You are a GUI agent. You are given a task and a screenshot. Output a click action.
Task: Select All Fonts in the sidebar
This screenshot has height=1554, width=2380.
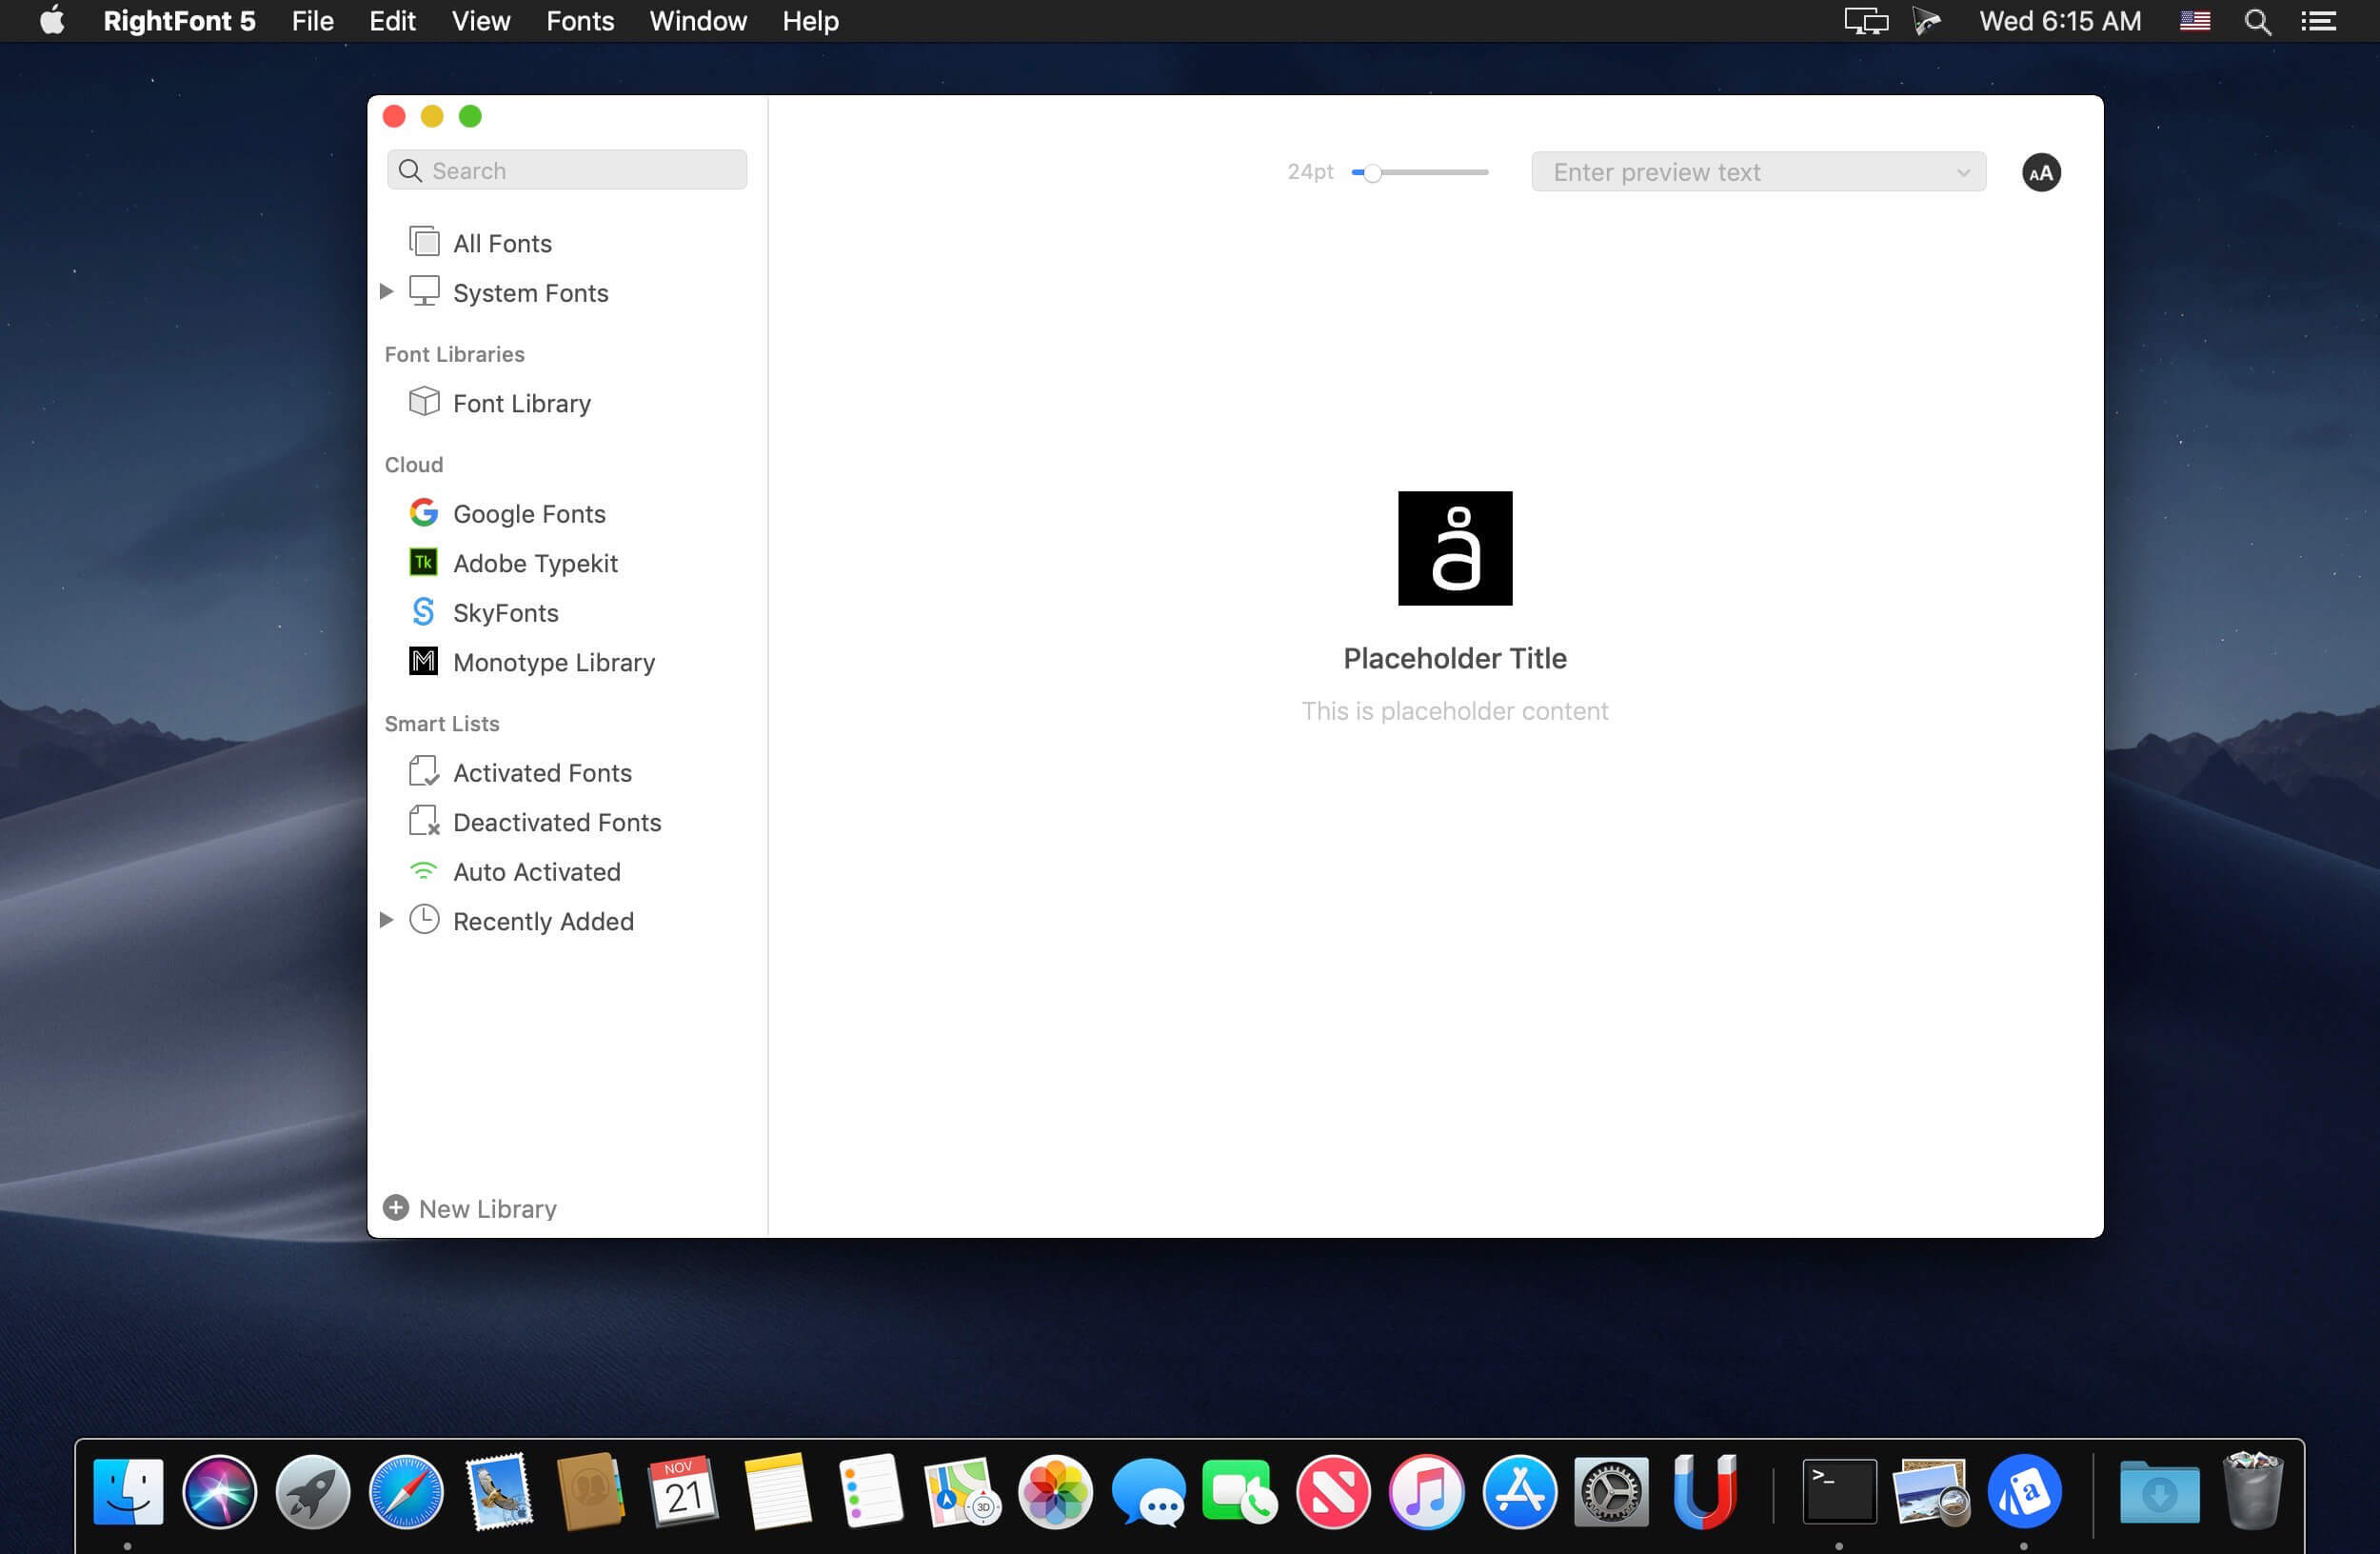pos(501,242)
